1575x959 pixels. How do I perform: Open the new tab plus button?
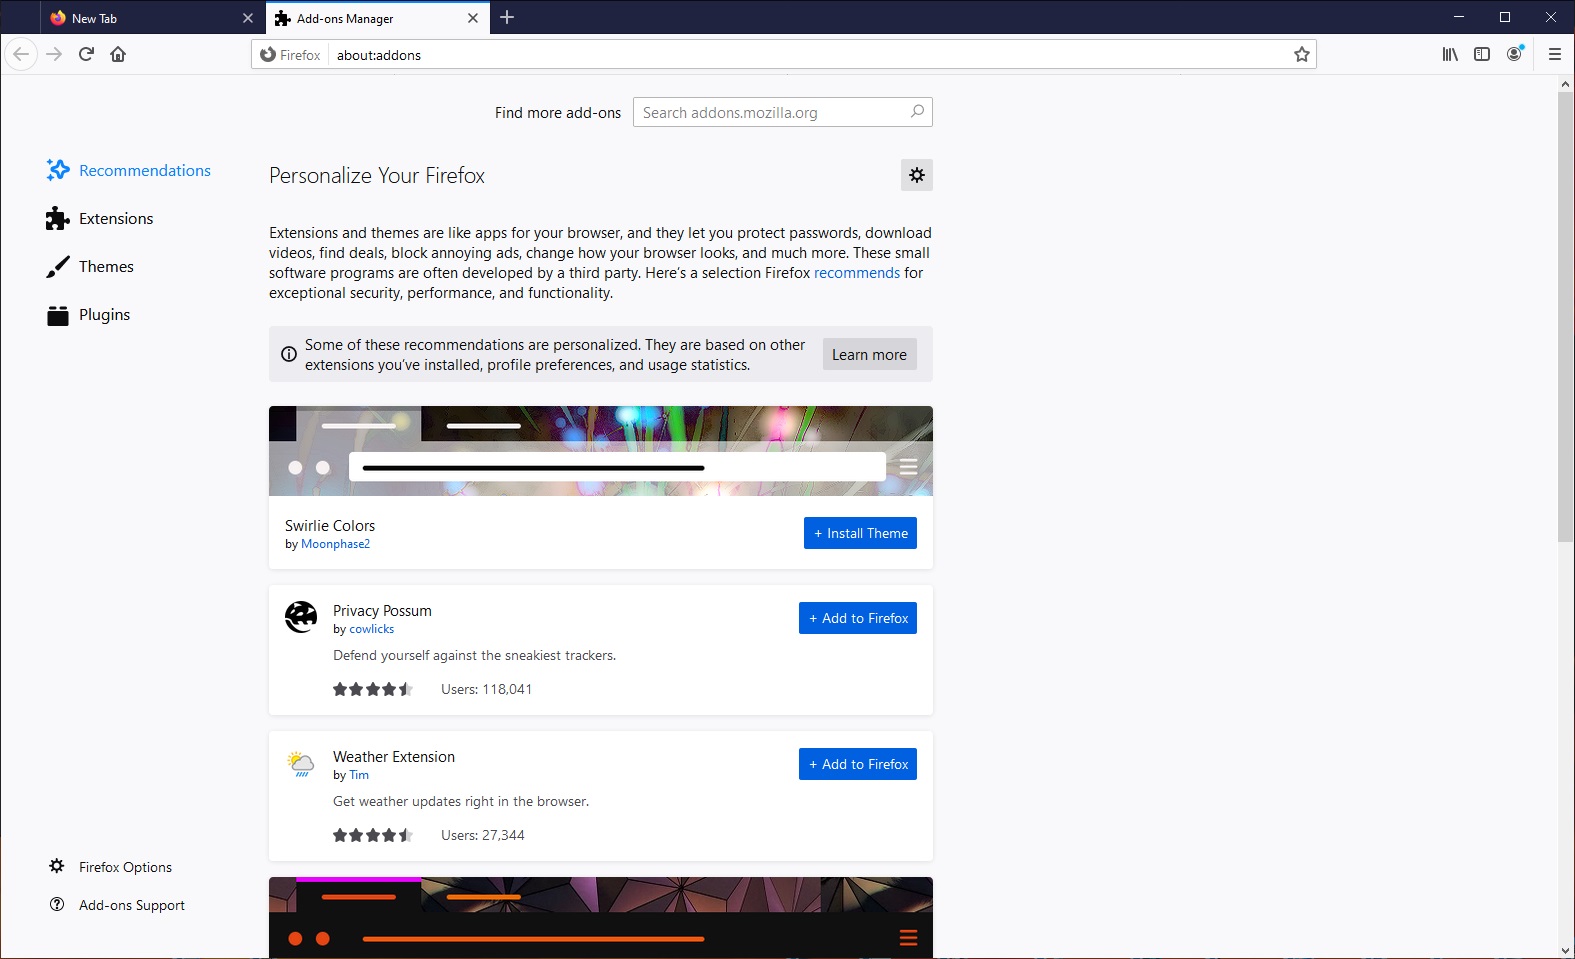pyautogui.click(x=507, y=17)
